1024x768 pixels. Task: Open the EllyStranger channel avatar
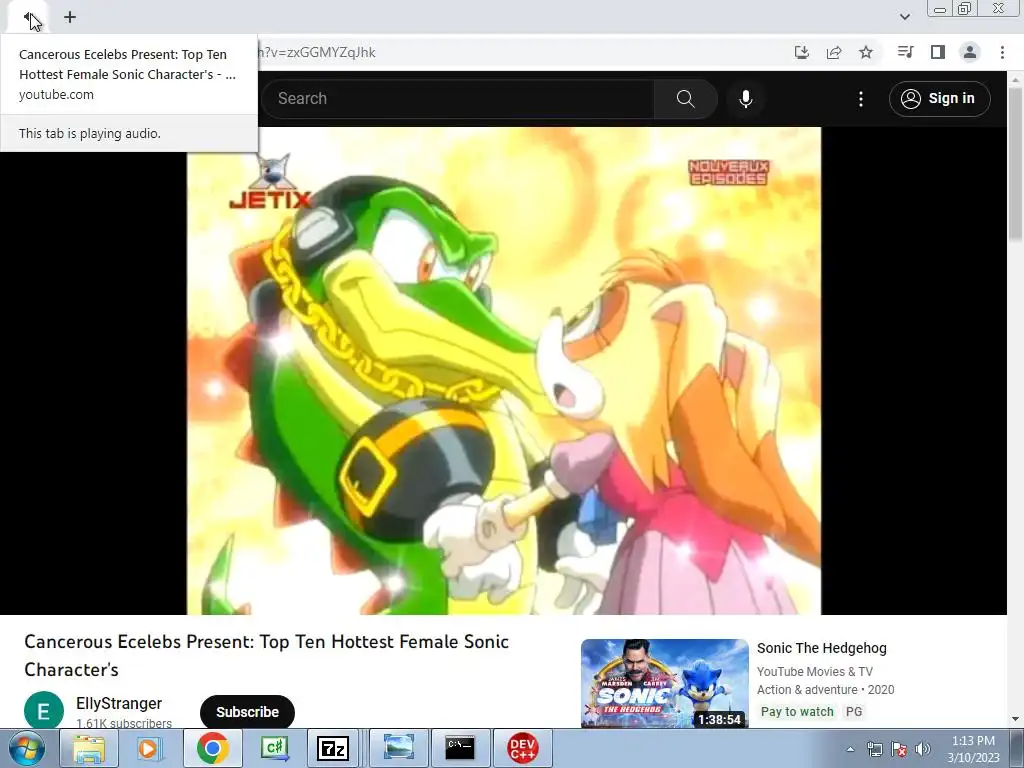(x=44, y=711)
